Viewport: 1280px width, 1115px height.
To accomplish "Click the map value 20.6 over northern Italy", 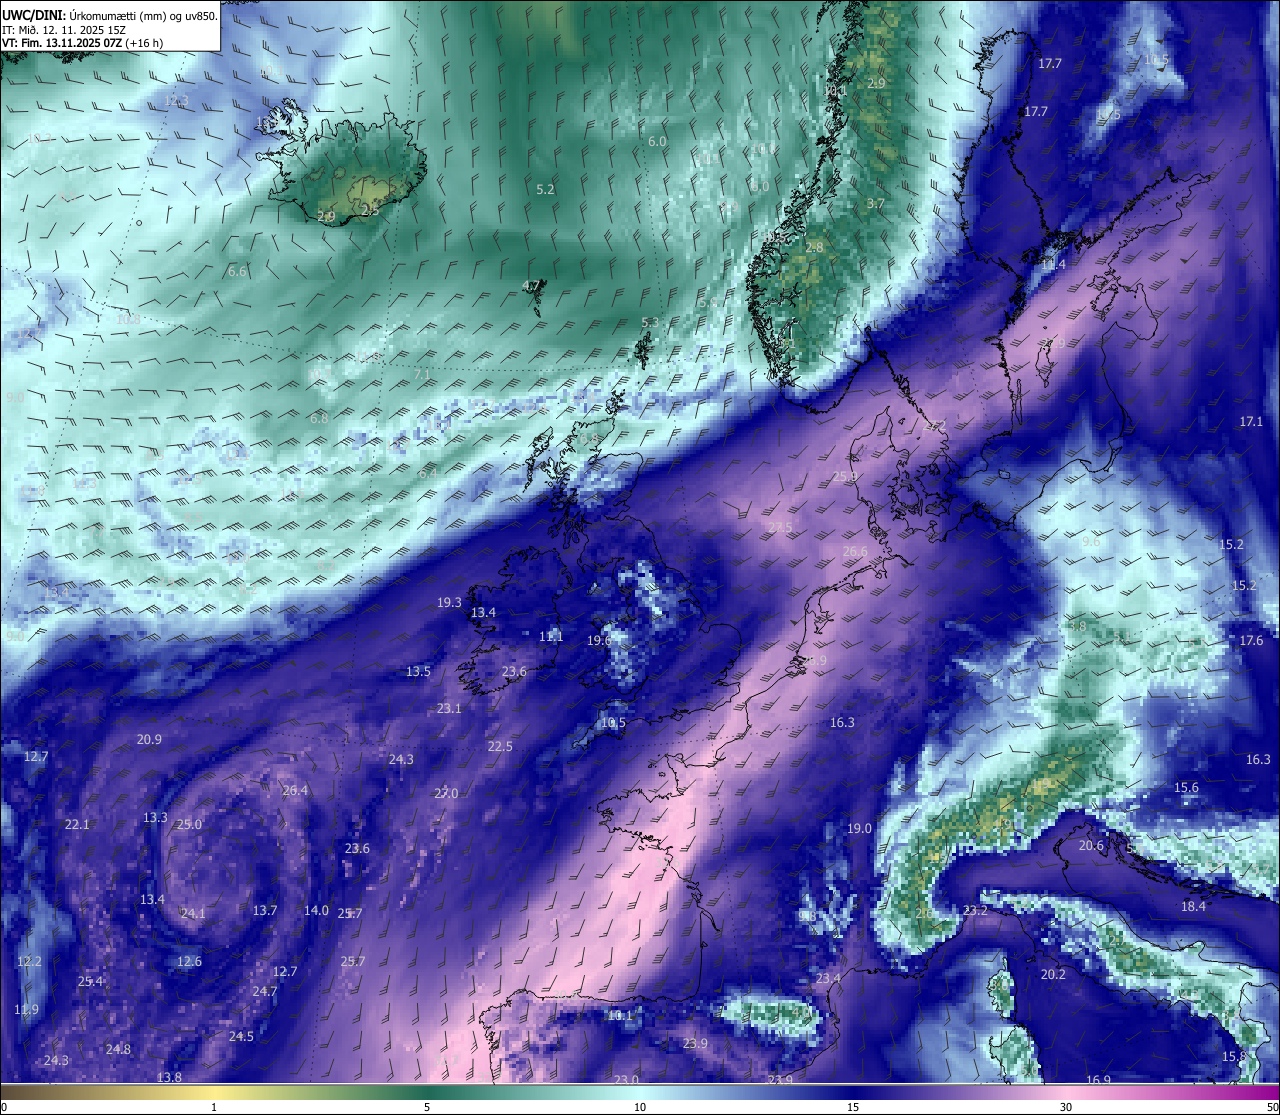I will [x=1091, y=846].
